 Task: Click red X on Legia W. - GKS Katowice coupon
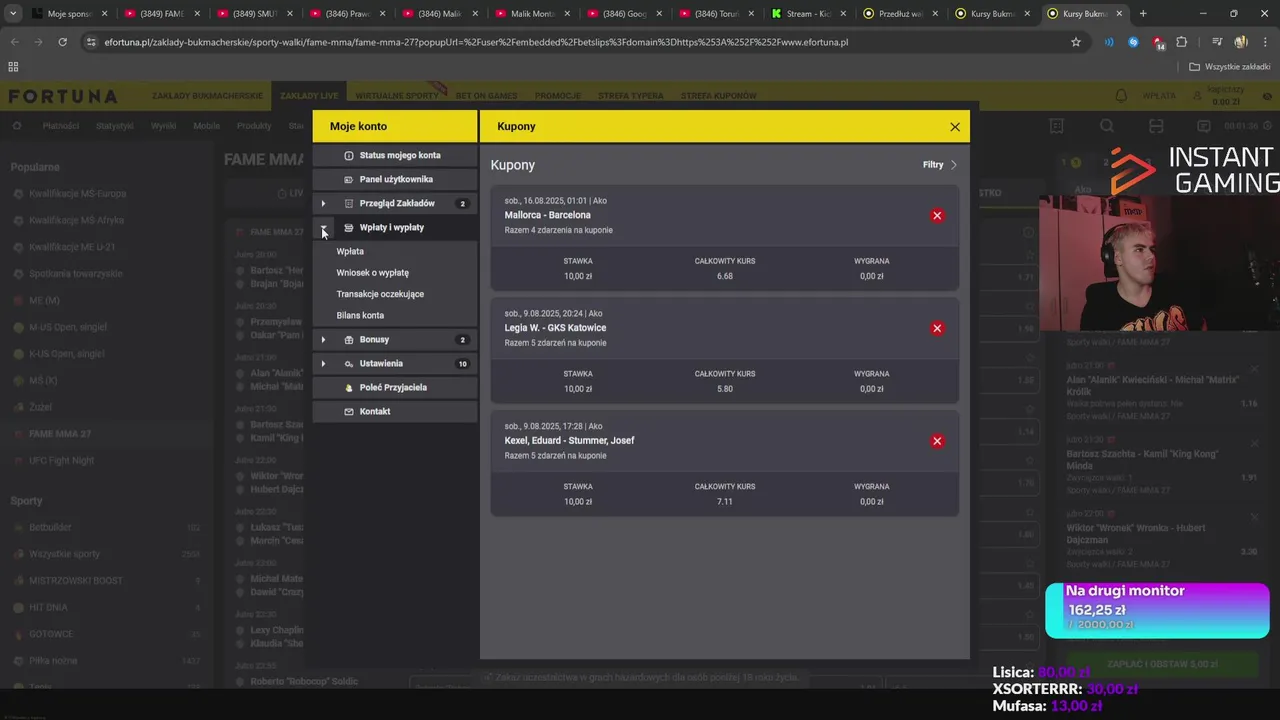pos(937,329)
